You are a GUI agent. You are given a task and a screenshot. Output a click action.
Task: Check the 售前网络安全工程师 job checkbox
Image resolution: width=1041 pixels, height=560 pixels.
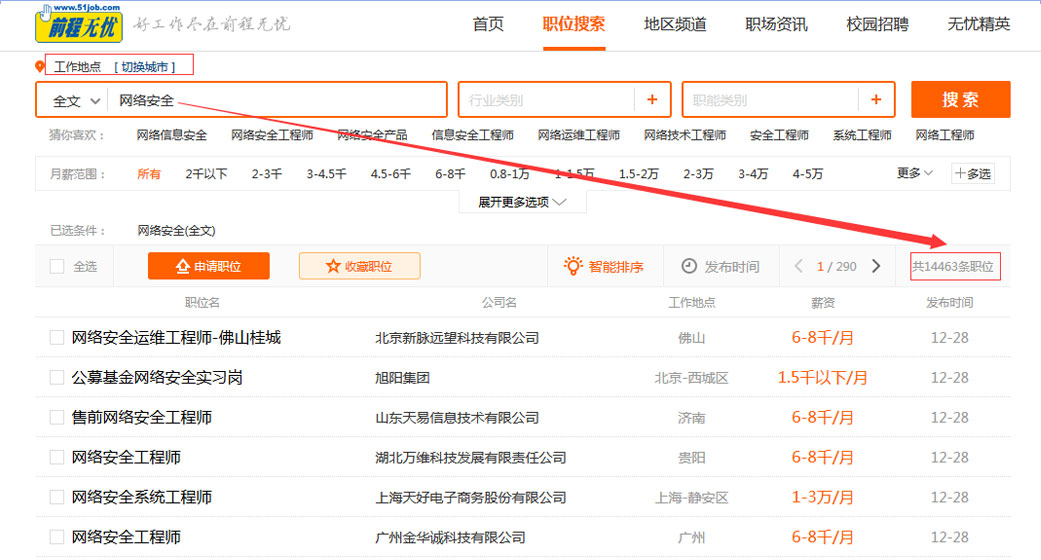[x=57, y=418]
